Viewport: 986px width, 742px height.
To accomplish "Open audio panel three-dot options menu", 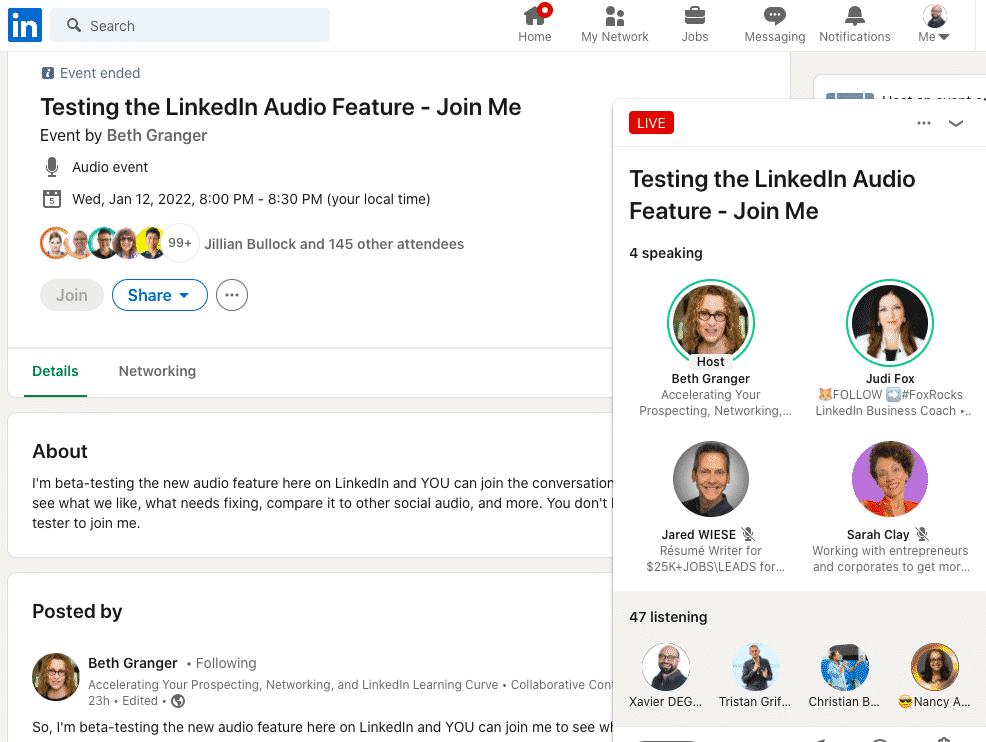I will (x=924, y=123).
